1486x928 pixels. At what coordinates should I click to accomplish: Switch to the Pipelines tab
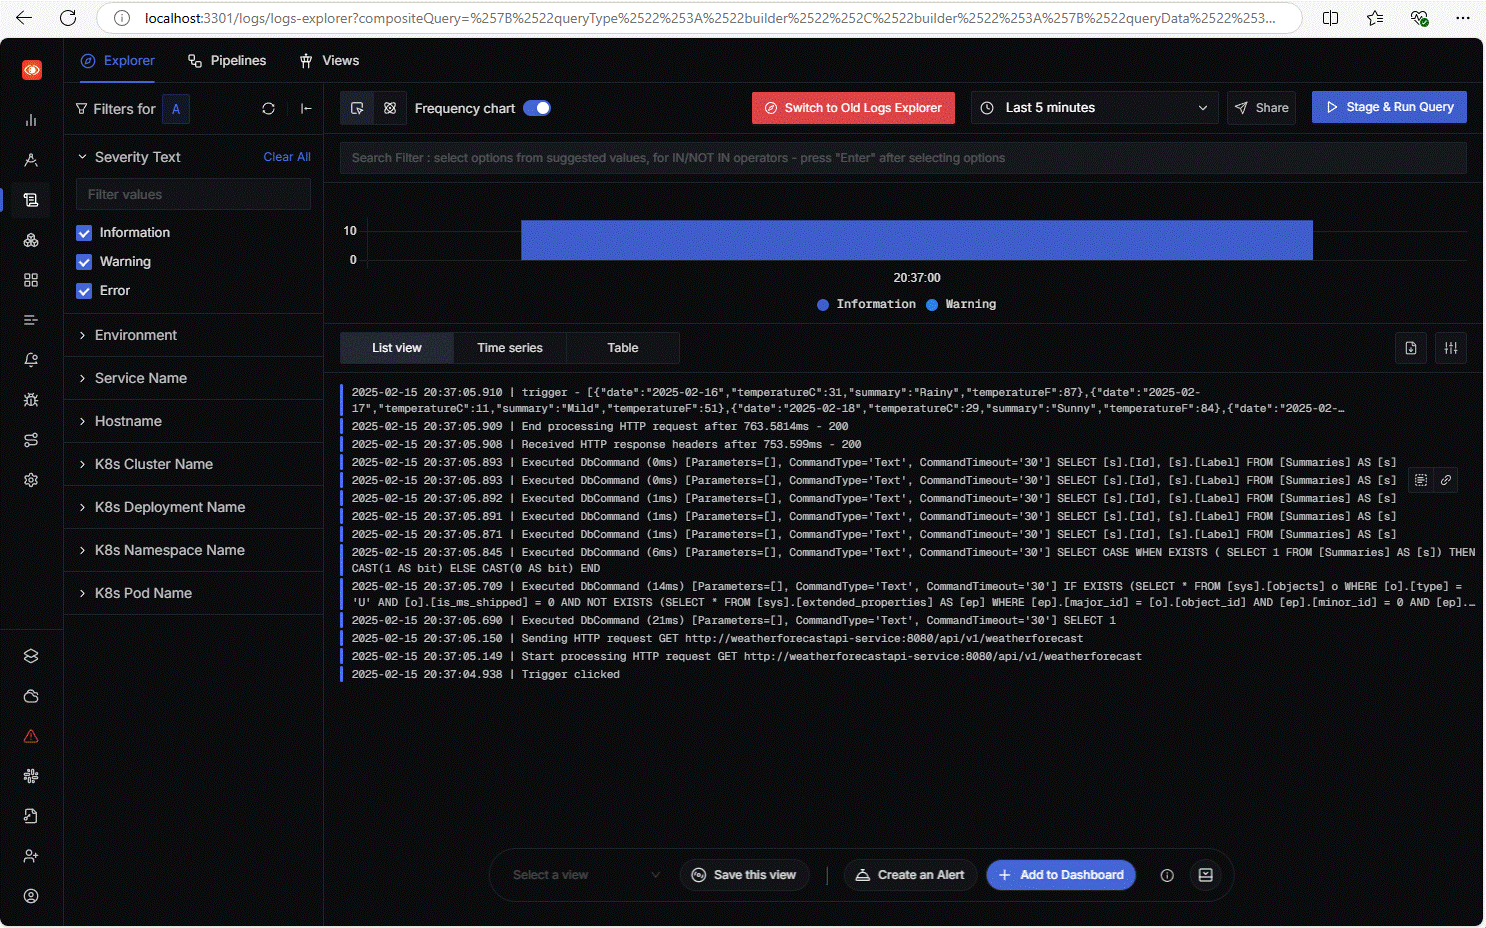tap(227, 61)
